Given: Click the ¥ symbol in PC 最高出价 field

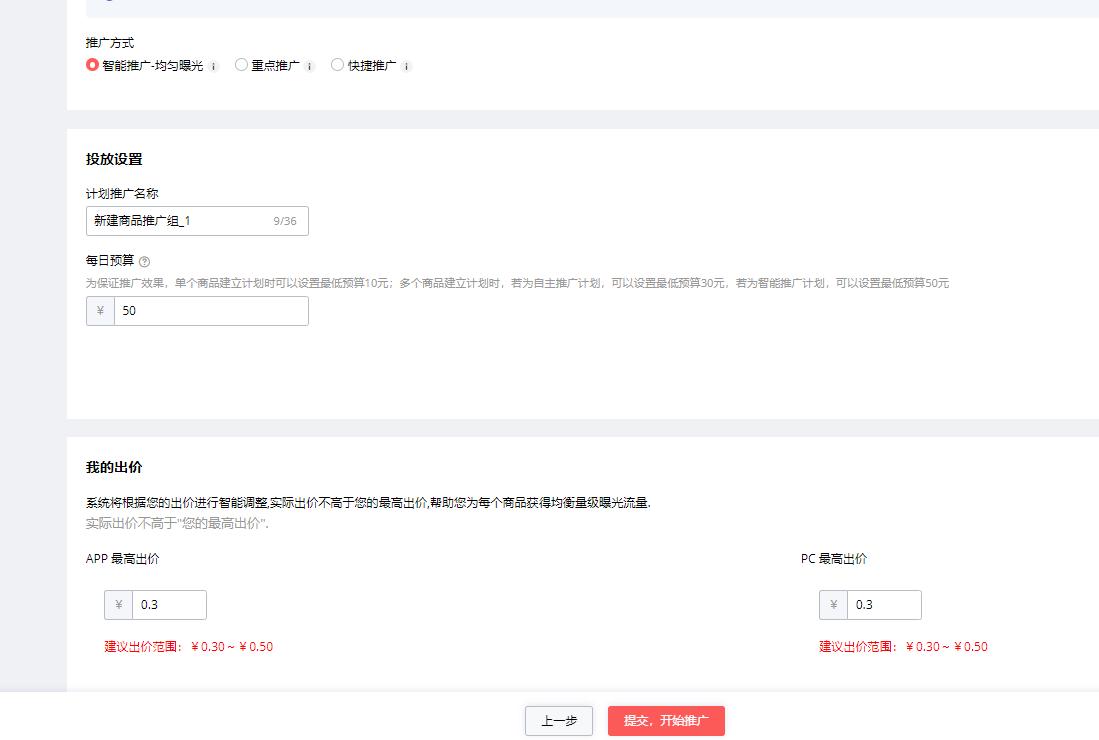Looking at the screenshot, I should click(x=832, y=604).
